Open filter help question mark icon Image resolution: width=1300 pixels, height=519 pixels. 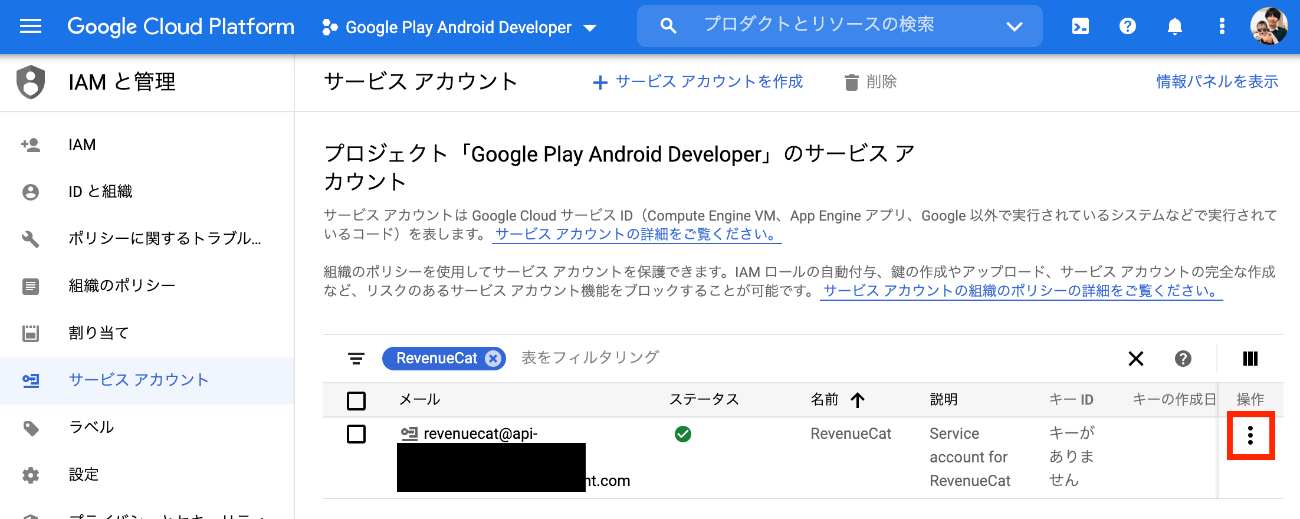pyautogui.click(x=1183, y=358)
